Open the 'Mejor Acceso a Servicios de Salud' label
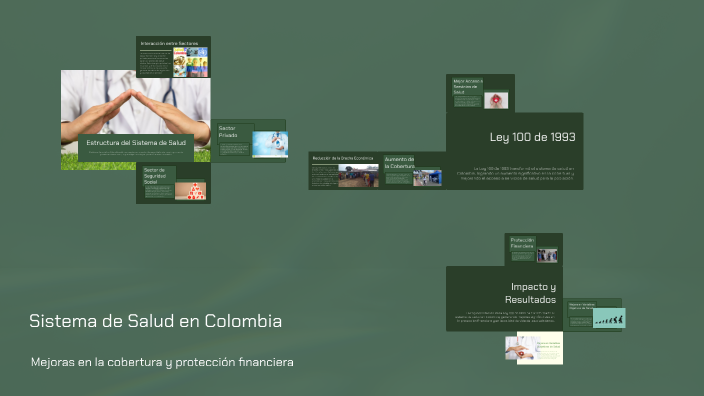 [x=468, y=87]
